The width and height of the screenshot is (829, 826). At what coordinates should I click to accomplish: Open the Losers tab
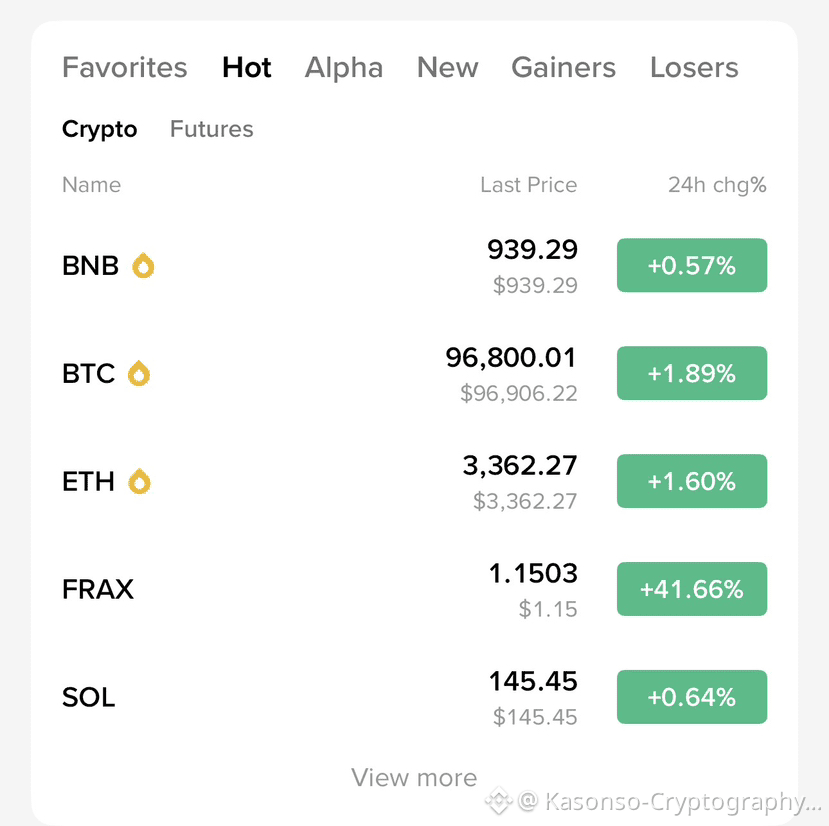[x=694, y=68]
